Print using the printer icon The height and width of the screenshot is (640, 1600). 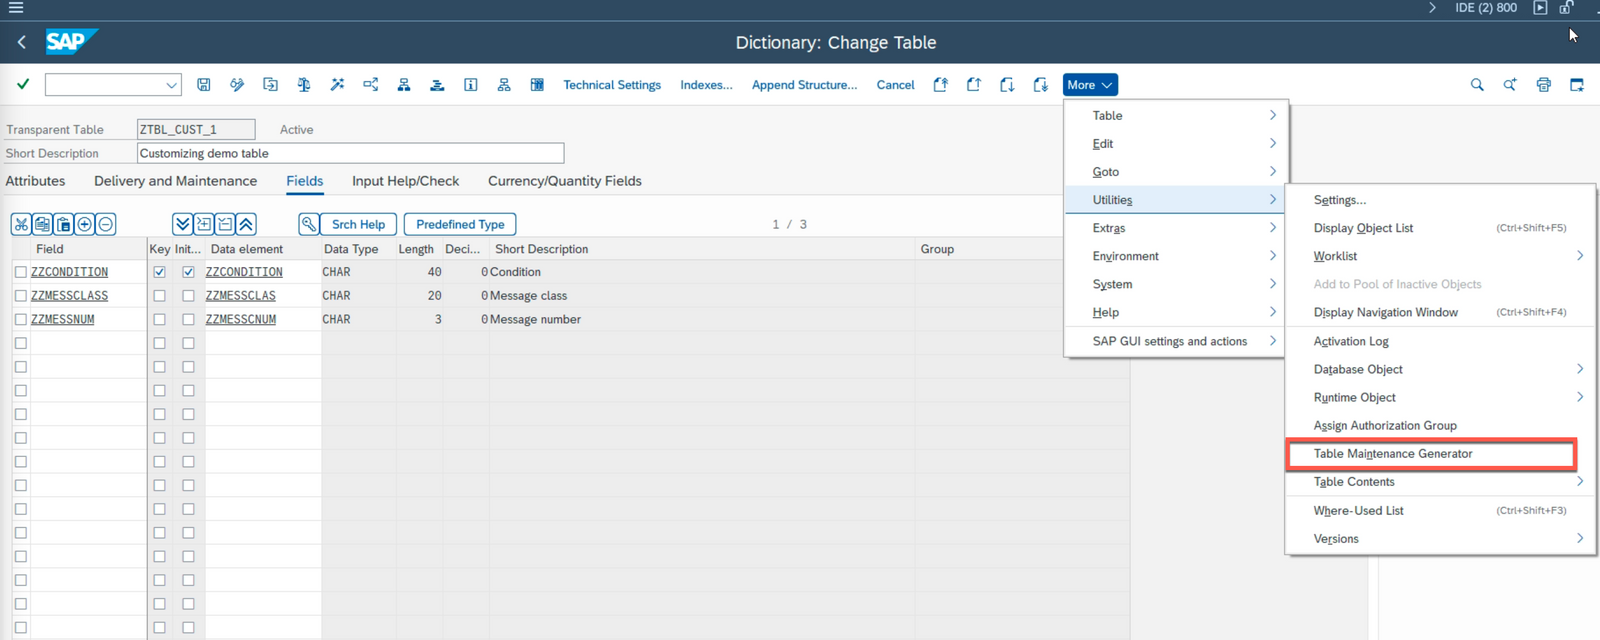coord(1544,85)
